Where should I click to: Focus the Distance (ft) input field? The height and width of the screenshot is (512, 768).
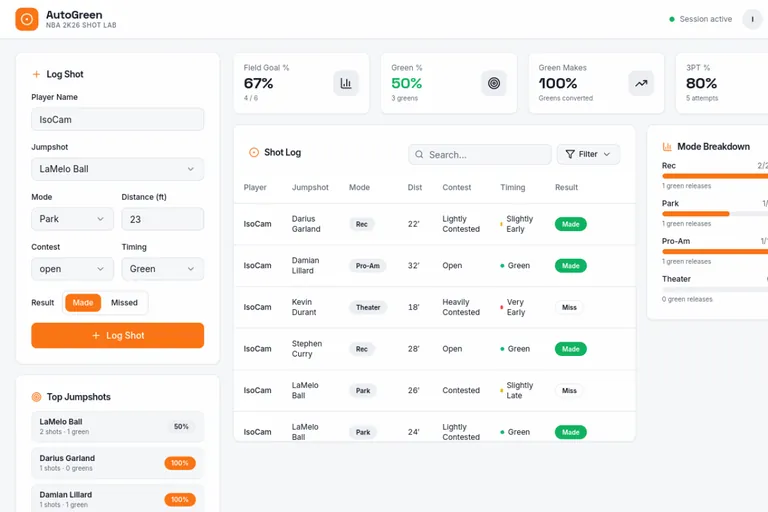click(x=163, y=219)
